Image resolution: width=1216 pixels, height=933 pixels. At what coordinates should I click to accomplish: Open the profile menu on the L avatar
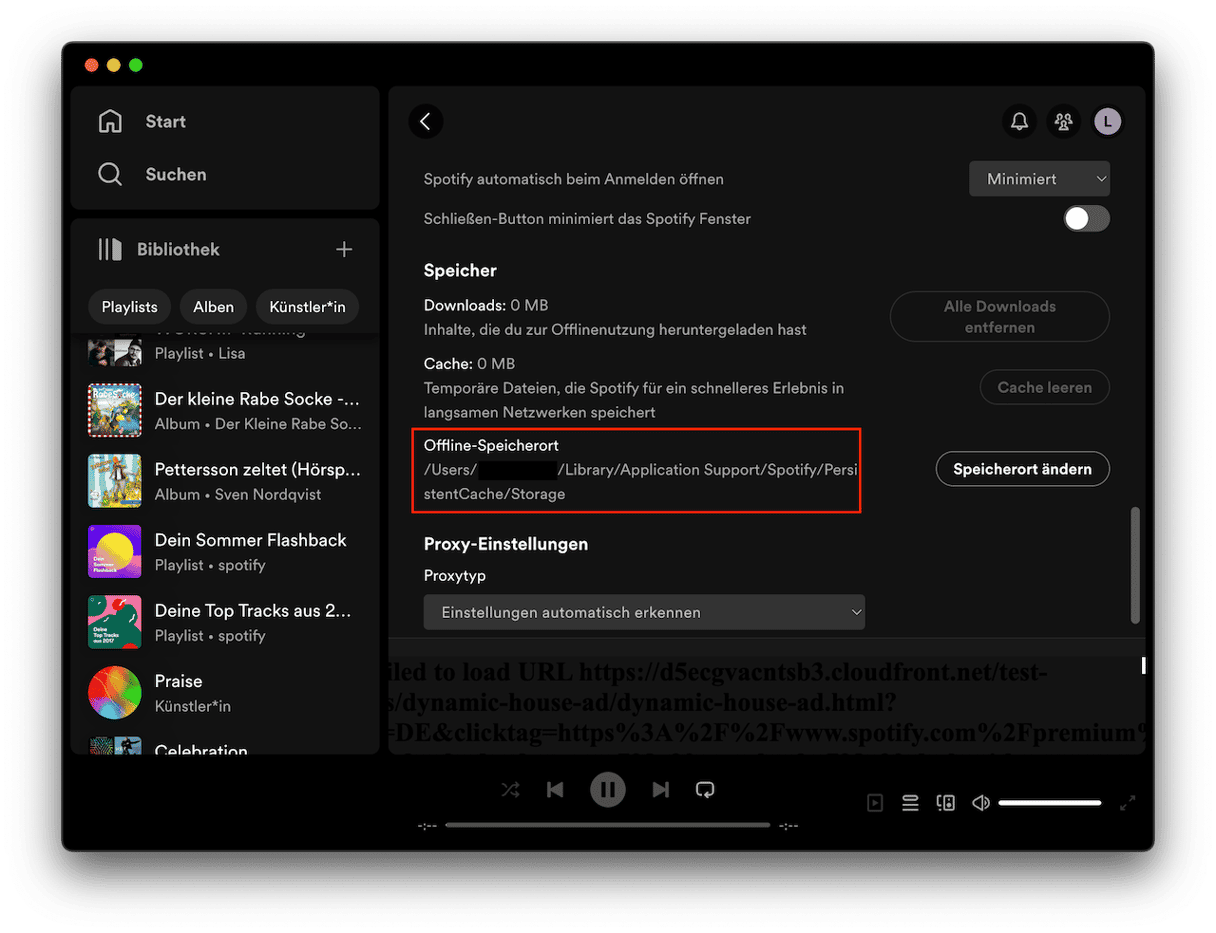1108,122
